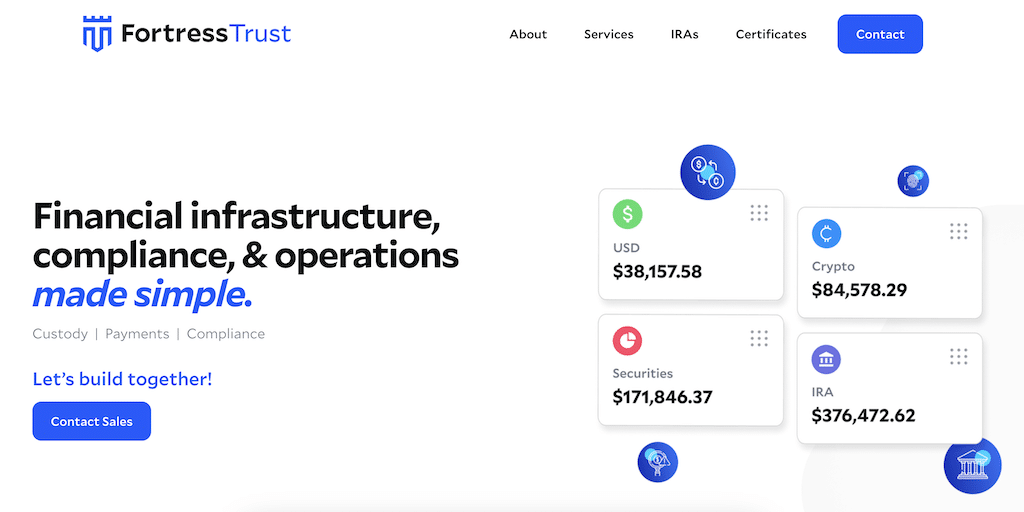The image size is (1024, 512).
Task: Click the Let's build together! text
Action: pyautogui.click(x=123, y=379)
